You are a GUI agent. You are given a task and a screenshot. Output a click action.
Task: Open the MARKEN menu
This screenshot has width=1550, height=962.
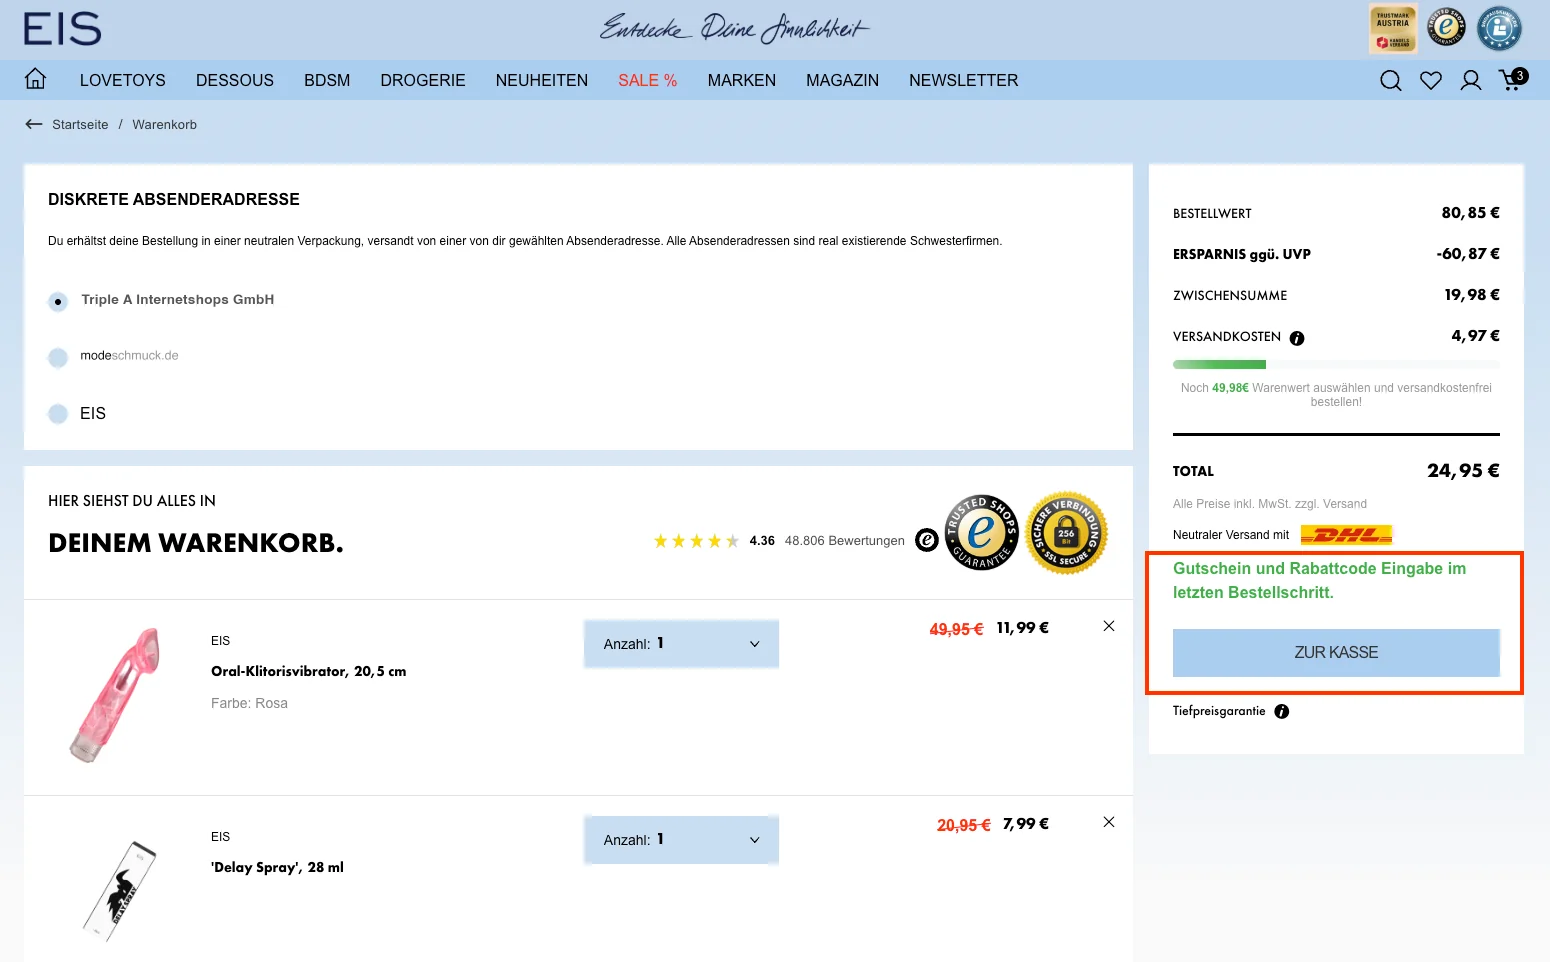(742, 80)
